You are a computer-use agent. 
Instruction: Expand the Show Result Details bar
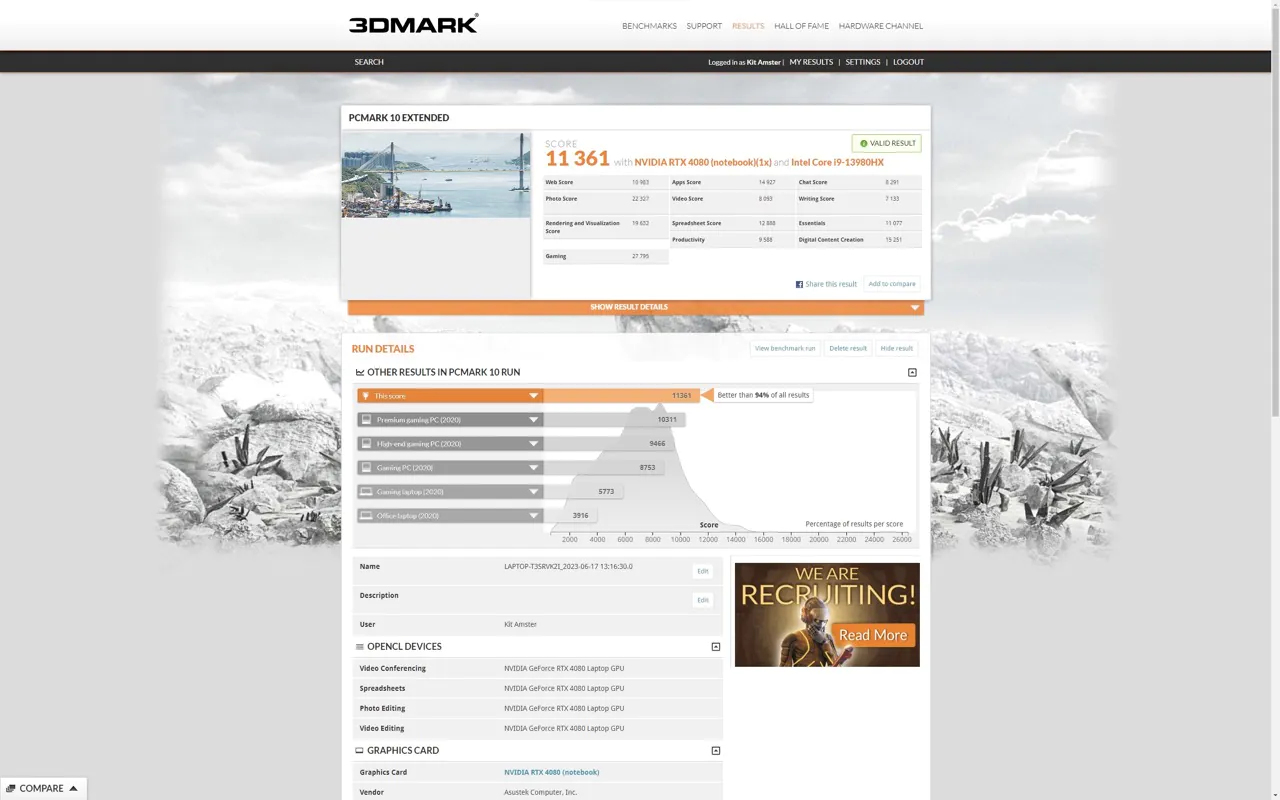(636, 308)
